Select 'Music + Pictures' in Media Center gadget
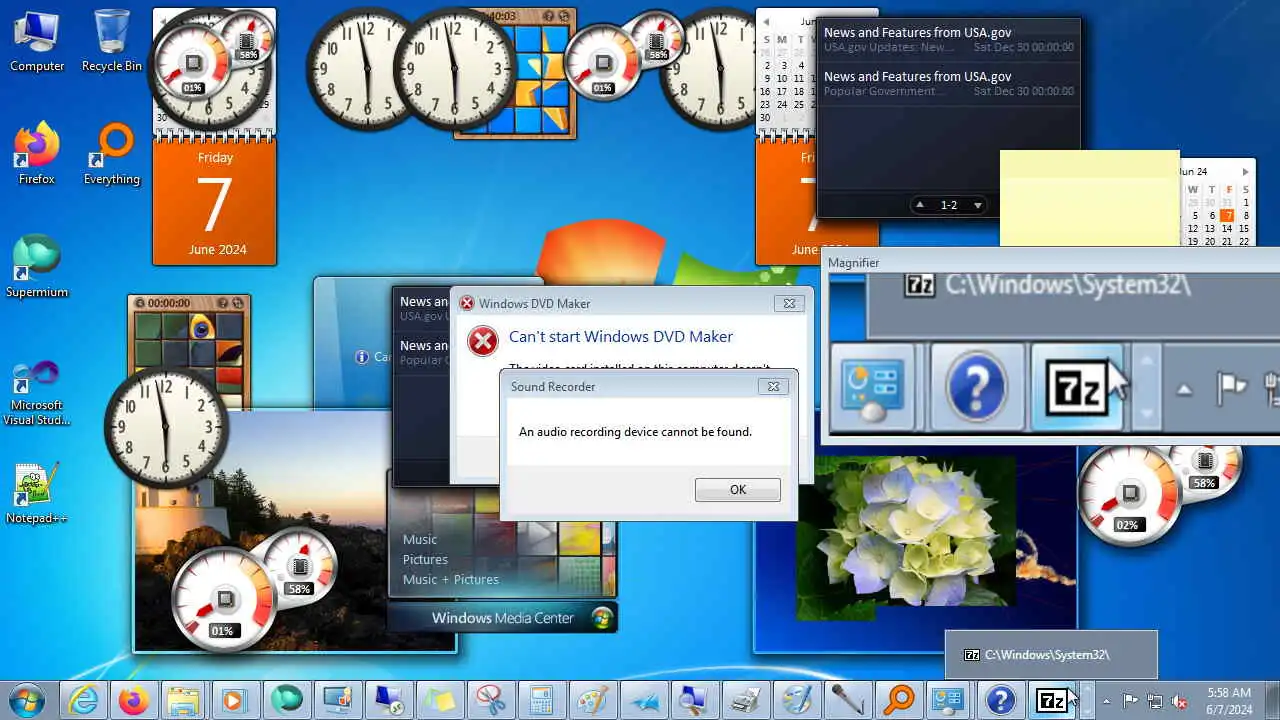1280x720 pixels. (x=450, y=579)
